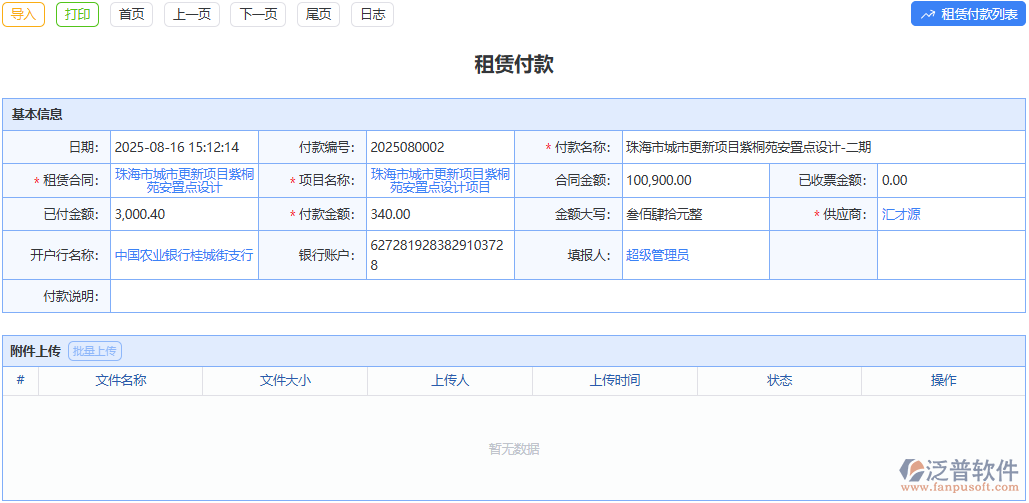
Task: Select contract amount 100,900.00
Action: pos(659,181)
